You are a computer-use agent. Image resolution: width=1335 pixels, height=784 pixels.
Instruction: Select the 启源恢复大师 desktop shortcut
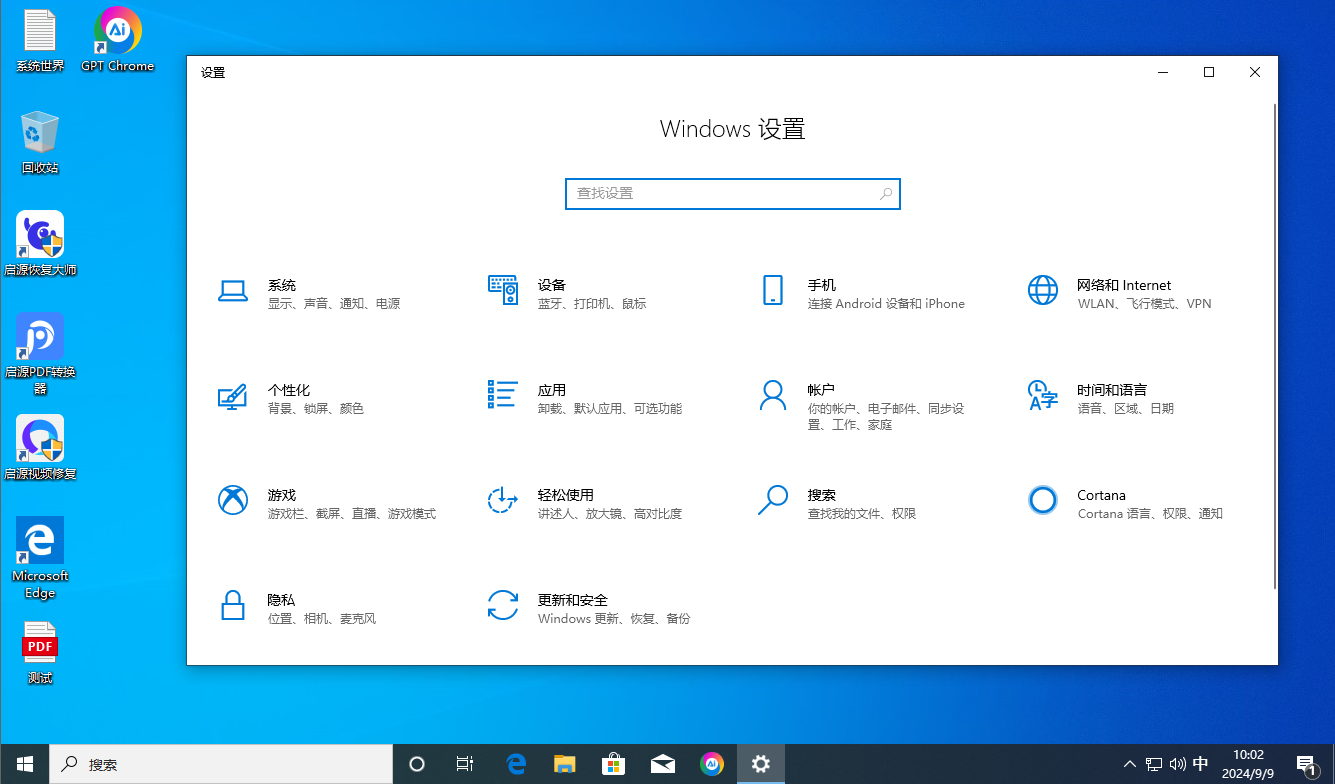(x=40, y=244)
